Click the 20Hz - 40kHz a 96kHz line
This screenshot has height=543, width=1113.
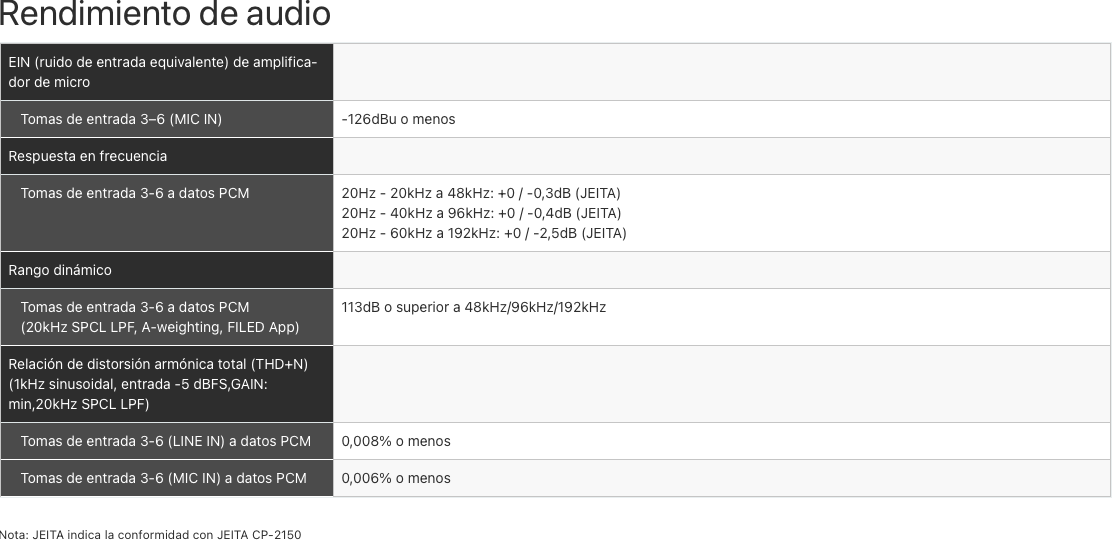(x=481, y=213)
